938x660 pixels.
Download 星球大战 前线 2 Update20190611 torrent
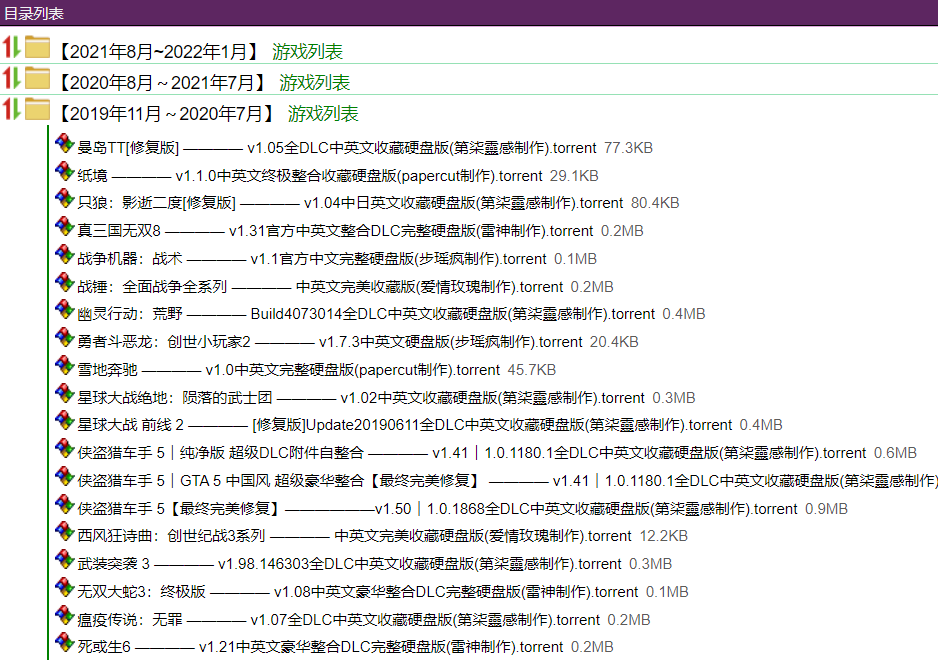tap(404, 425)
